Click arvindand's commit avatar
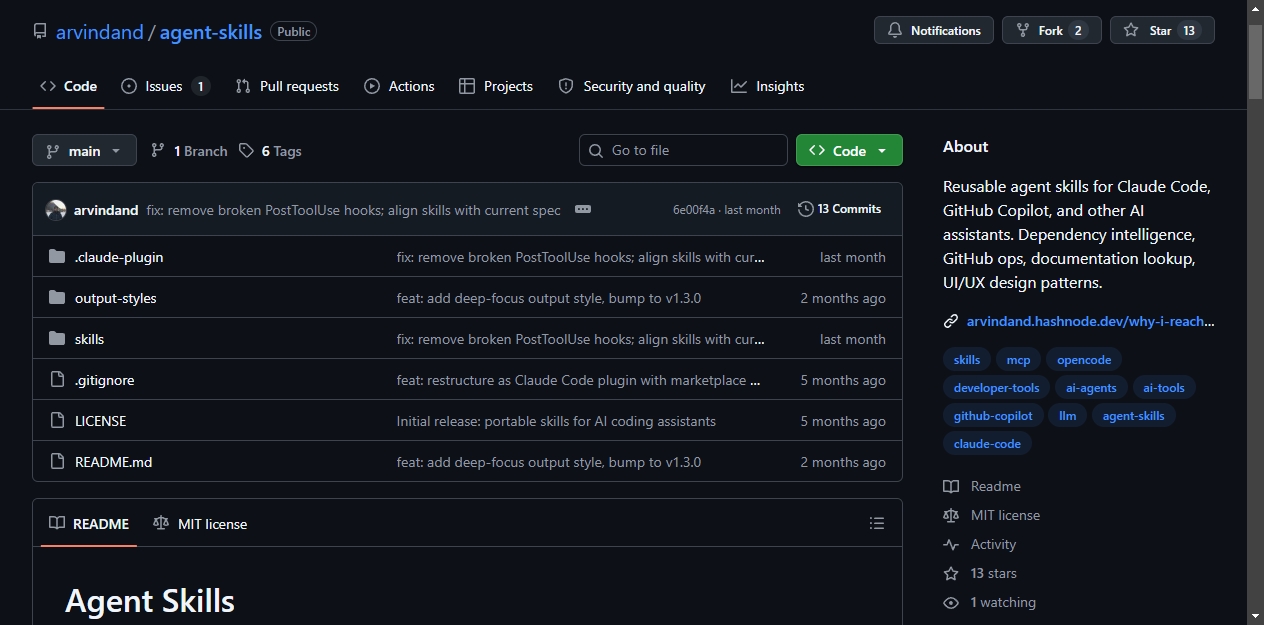The height and width of the screenshot is (625, 1264). click(56, 210)
